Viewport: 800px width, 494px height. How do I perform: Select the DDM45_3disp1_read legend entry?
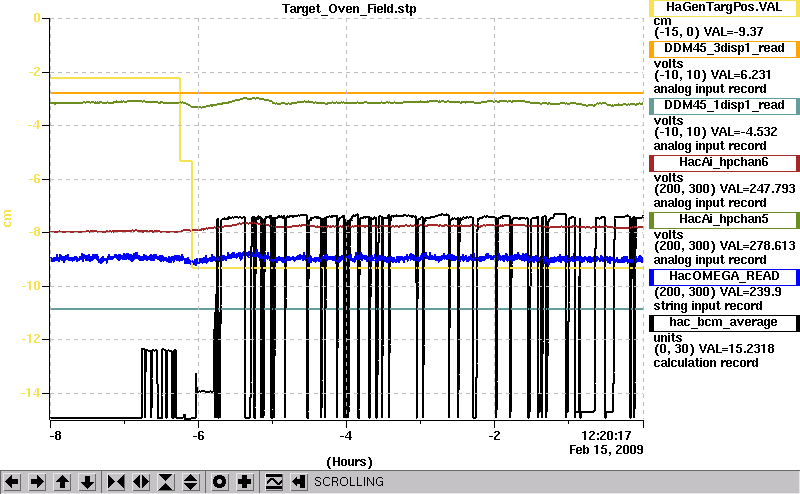point(724,48)
